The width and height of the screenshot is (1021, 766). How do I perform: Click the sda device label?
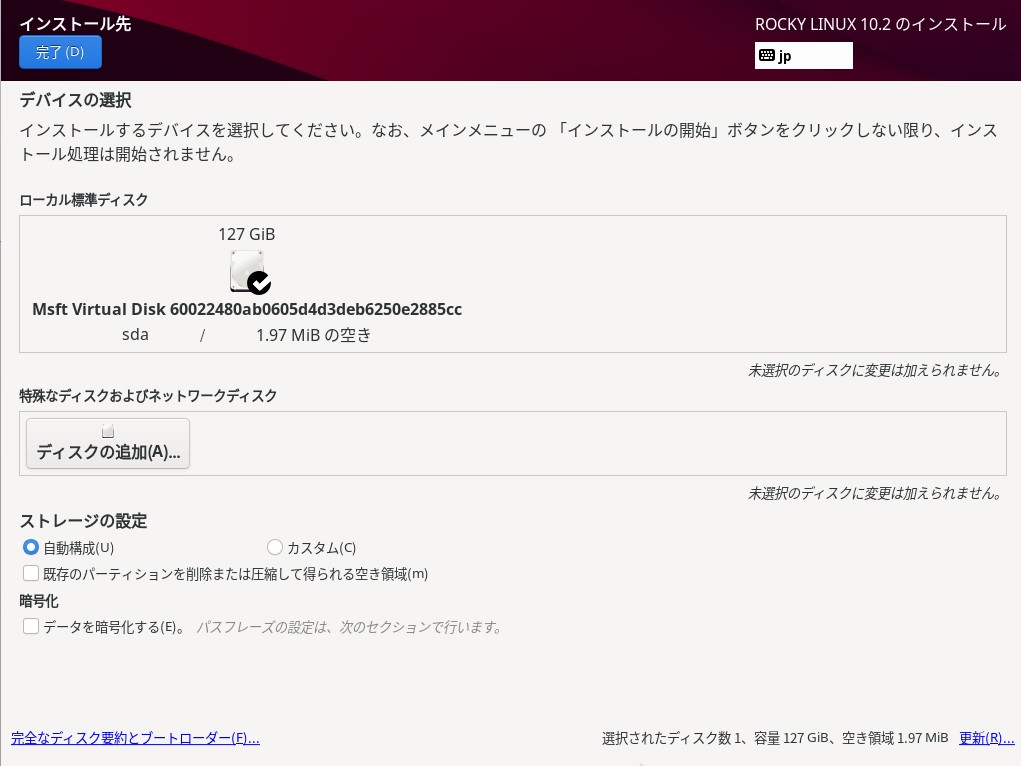pyautogui.click(x=135, y=335)
